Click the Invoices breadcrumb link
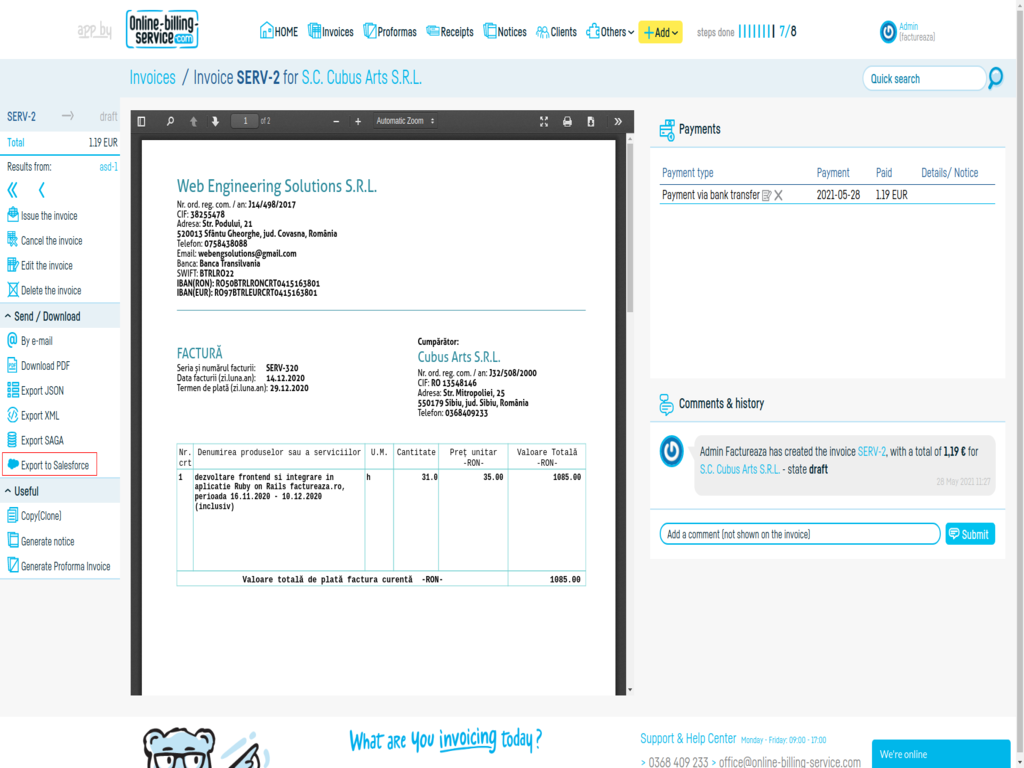The image size is (1024, 768). [152, 78]
